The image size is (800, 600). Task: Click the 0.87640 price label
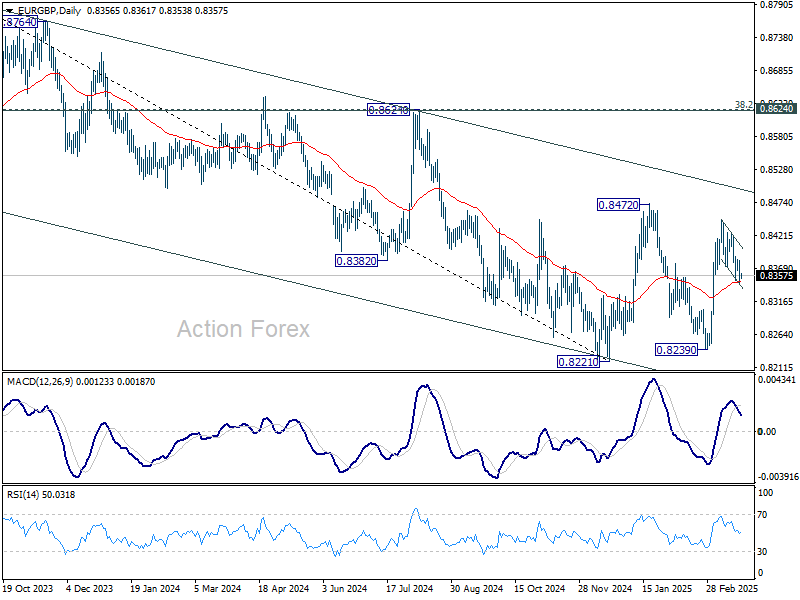click(x=20, y=22)
